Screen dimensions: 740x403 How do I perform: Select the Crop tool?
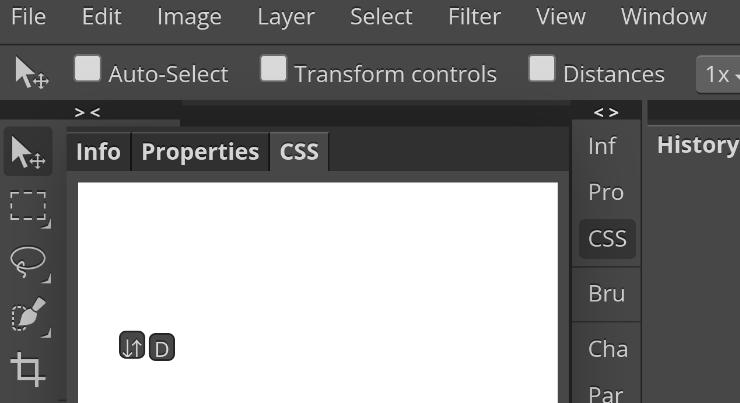click(x=28, y=369)
